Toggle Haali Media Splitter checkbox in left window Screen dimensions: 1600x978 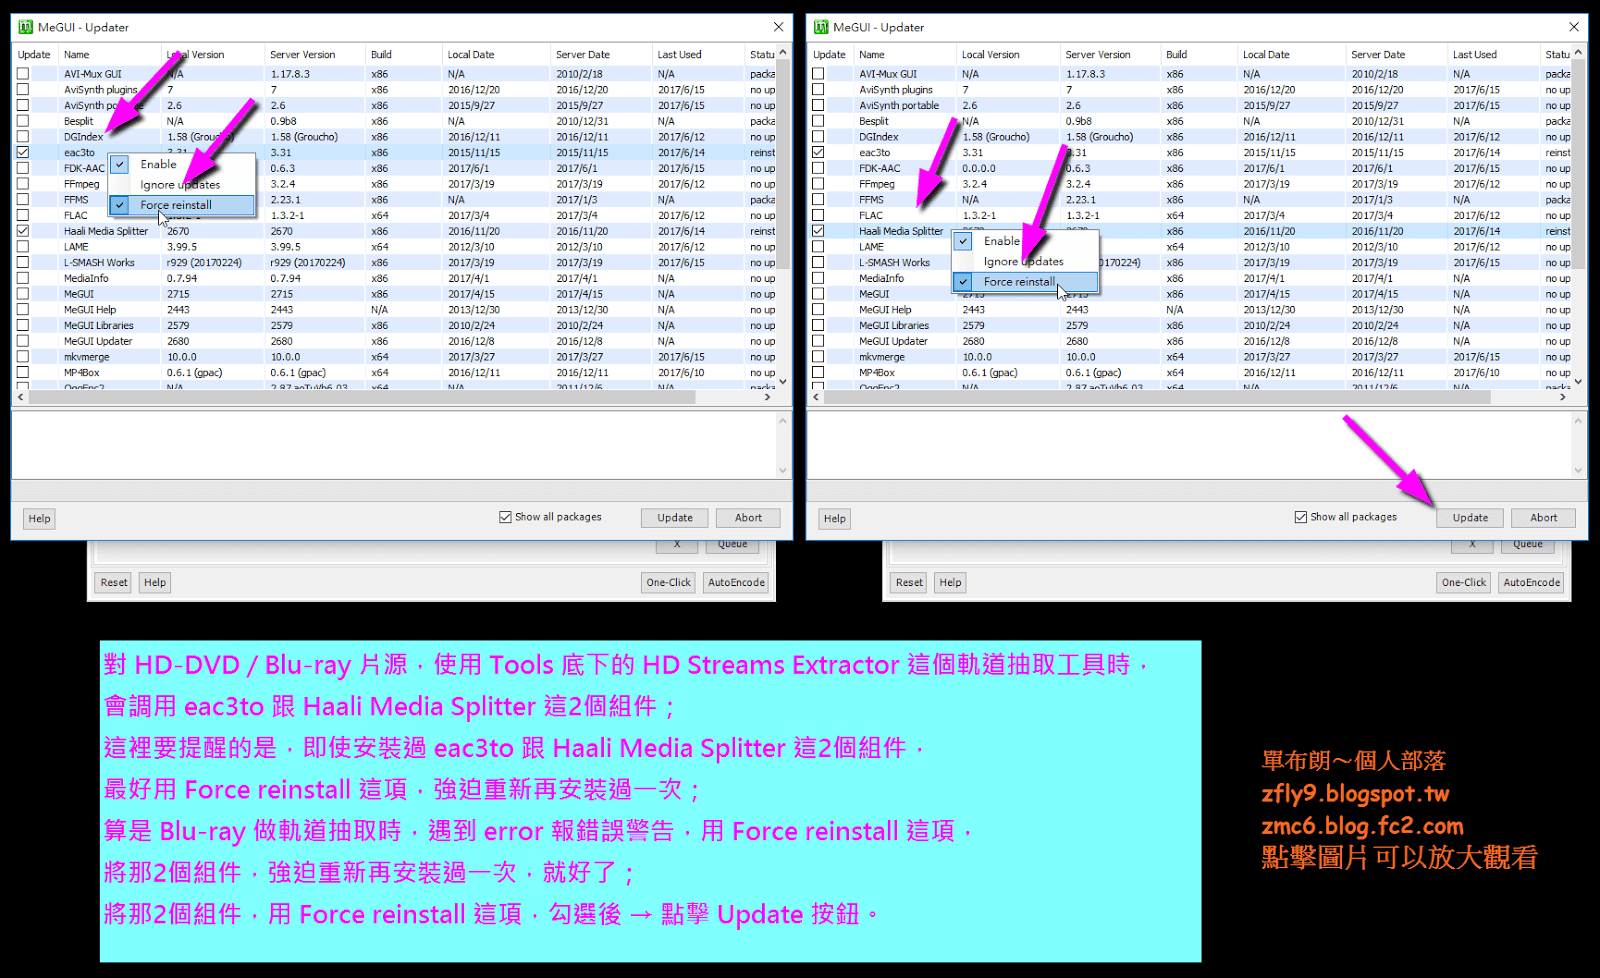coord(23,231)
